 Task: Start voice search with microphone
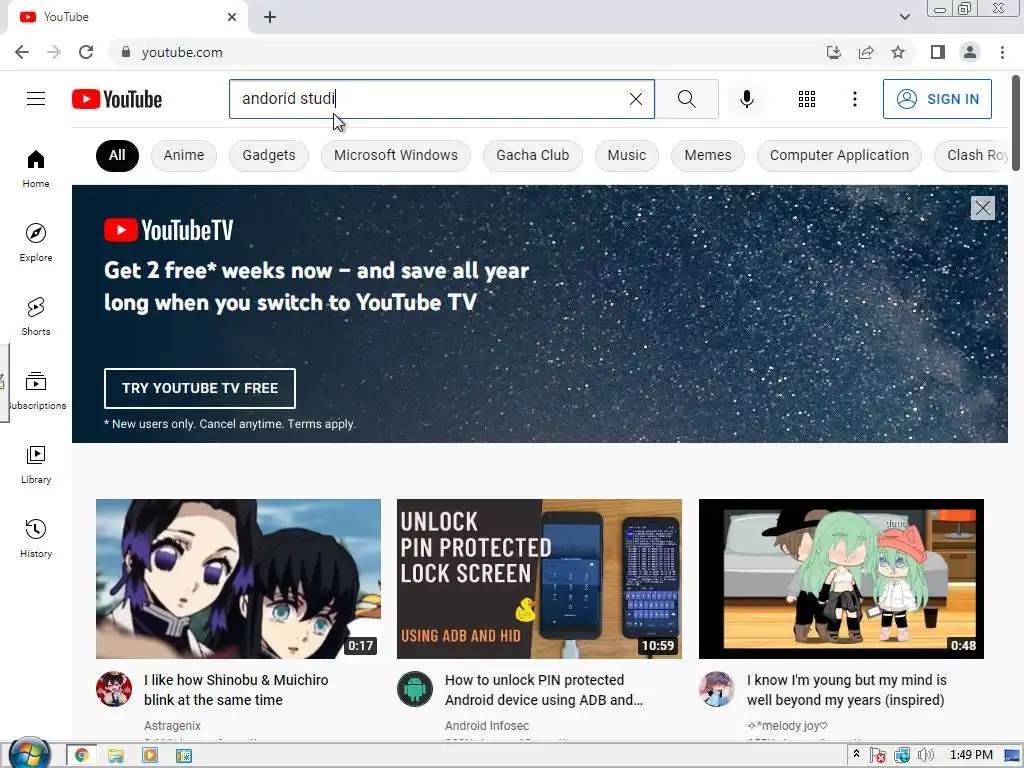point(746,99)
